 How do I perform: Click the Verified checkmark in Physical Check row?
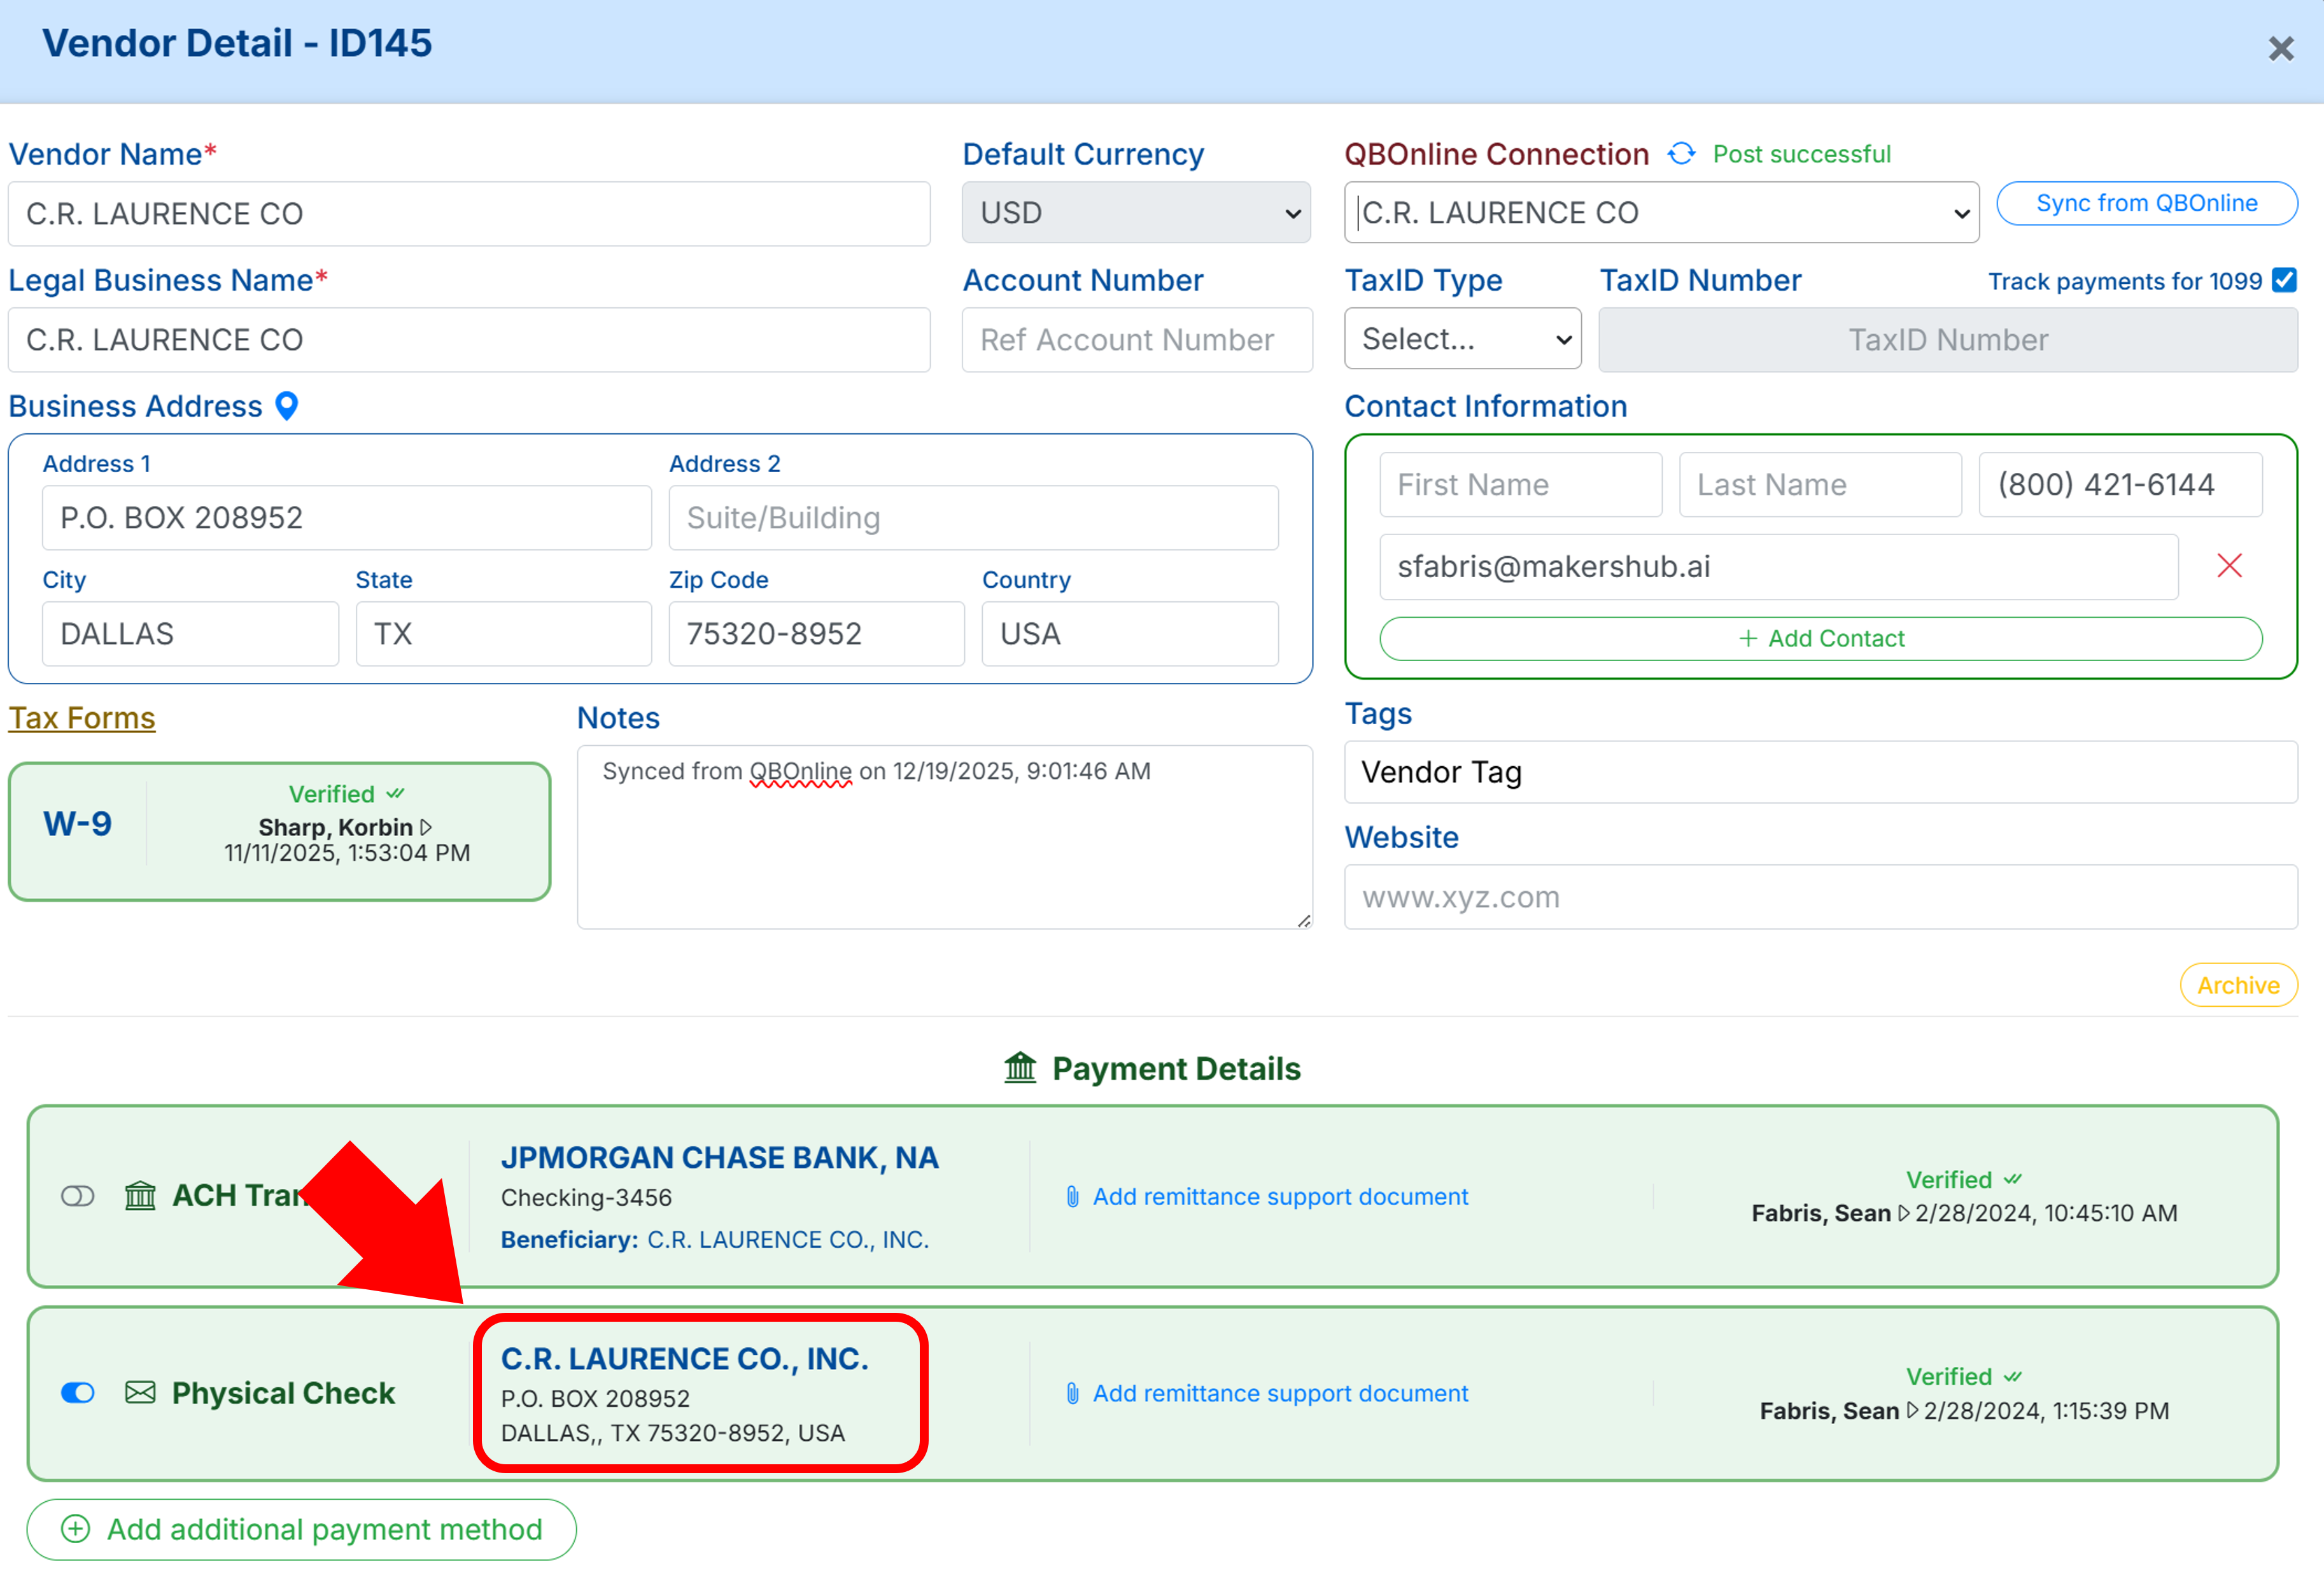[x=2013, y=1377]
